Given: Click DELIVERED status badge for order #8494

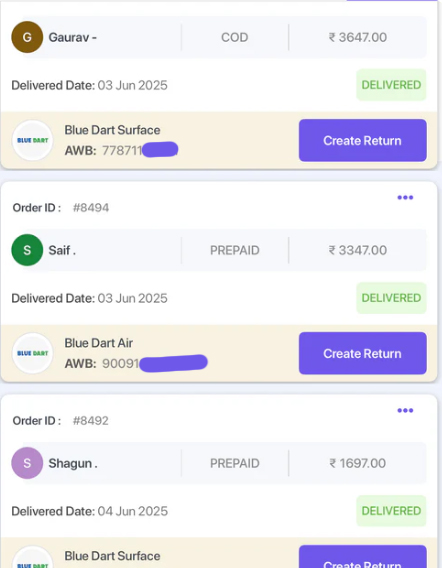Looking at the screenshot, I should point(391,298).
